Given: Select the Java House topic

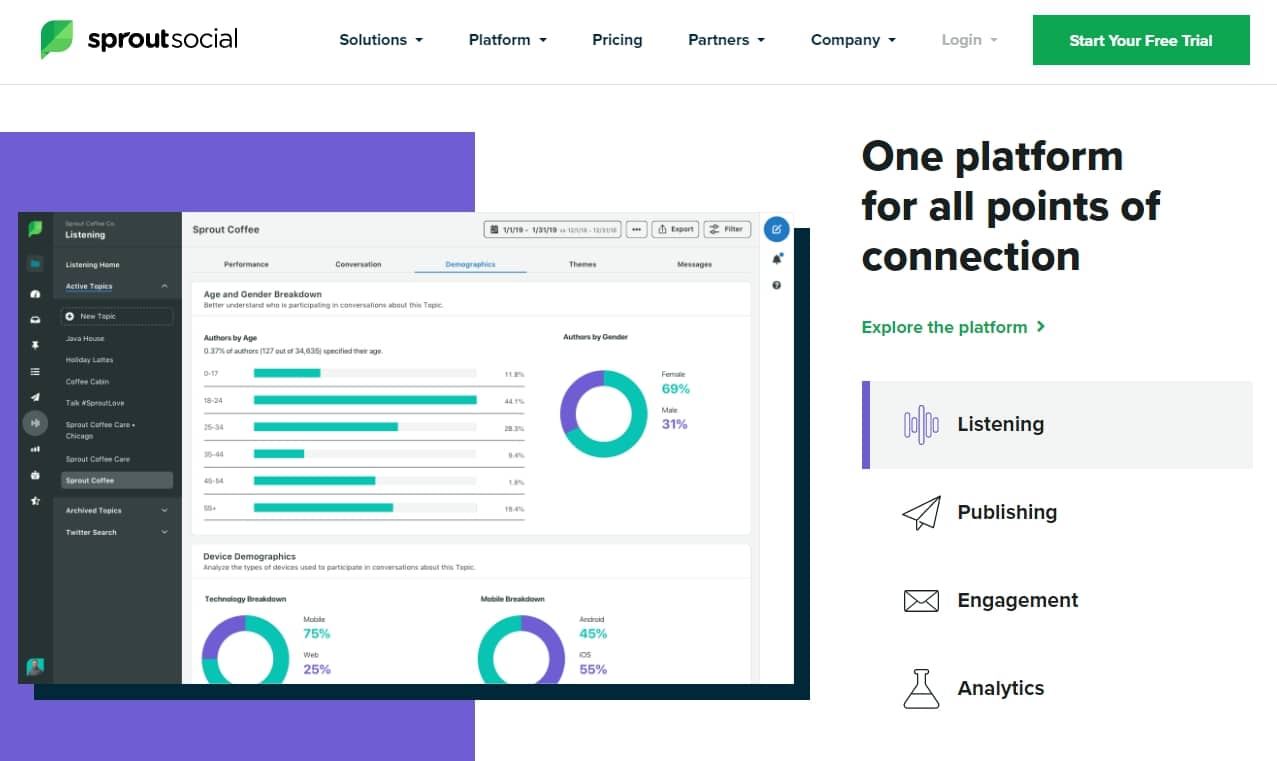Looking at the screenshot, I should [x=85, y=339].
